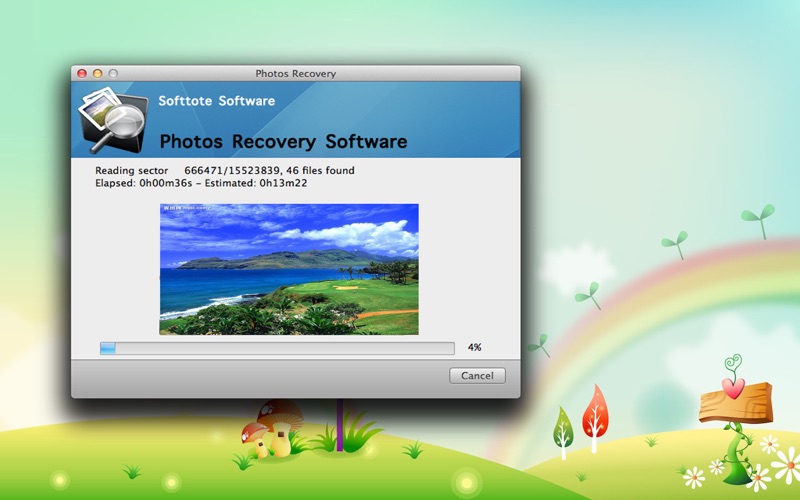
Task: Click the Photos Recovery window title
Action: coord(295,73)
